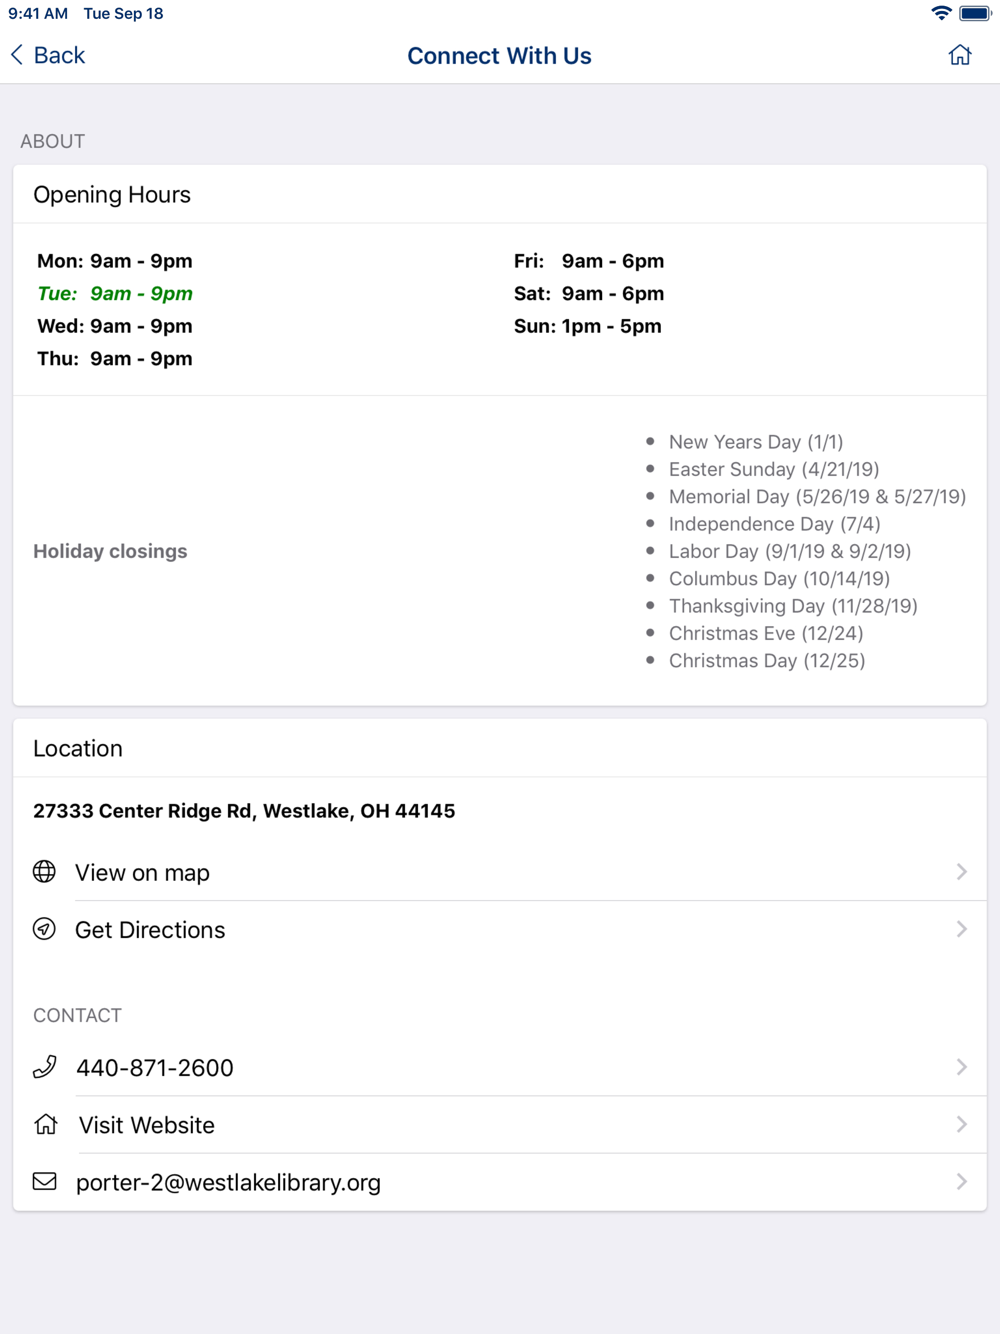Open the View on map row chevron

click(x=961, y=872)
